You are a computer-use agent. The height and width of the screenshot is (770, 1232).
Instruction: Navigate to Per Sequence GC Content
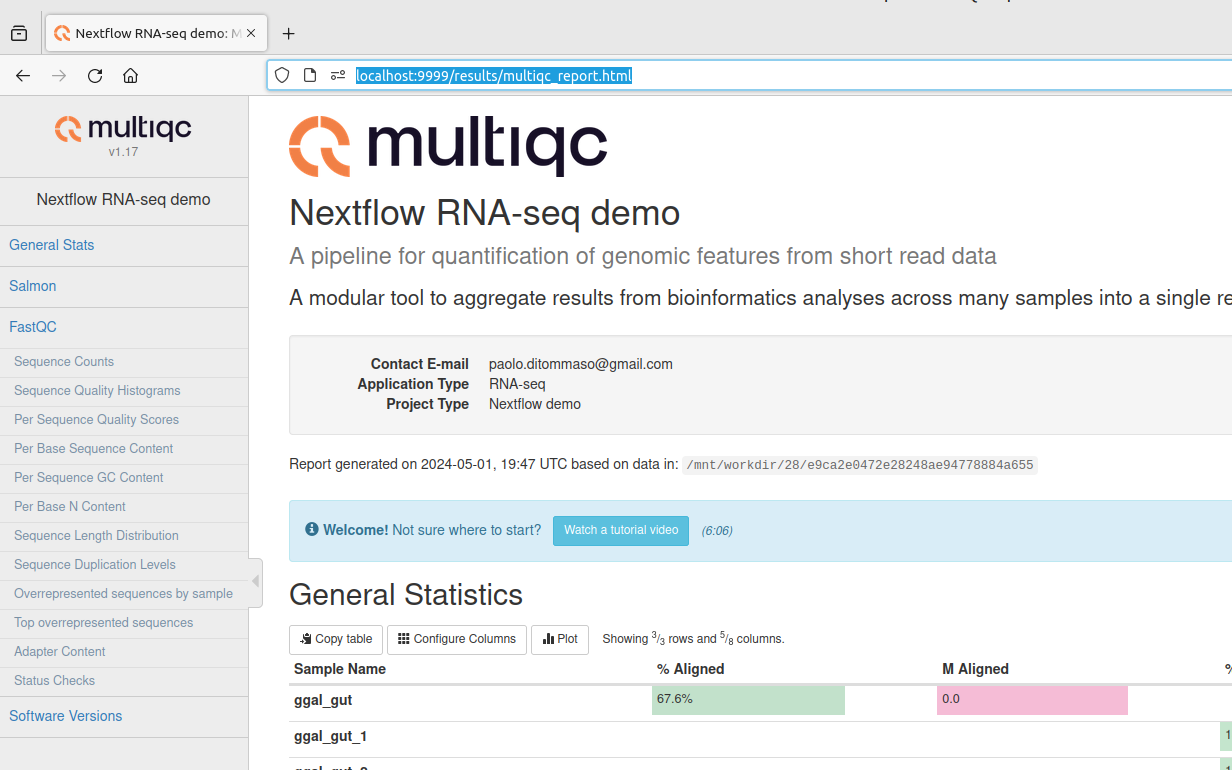click(x=89, y=477)
